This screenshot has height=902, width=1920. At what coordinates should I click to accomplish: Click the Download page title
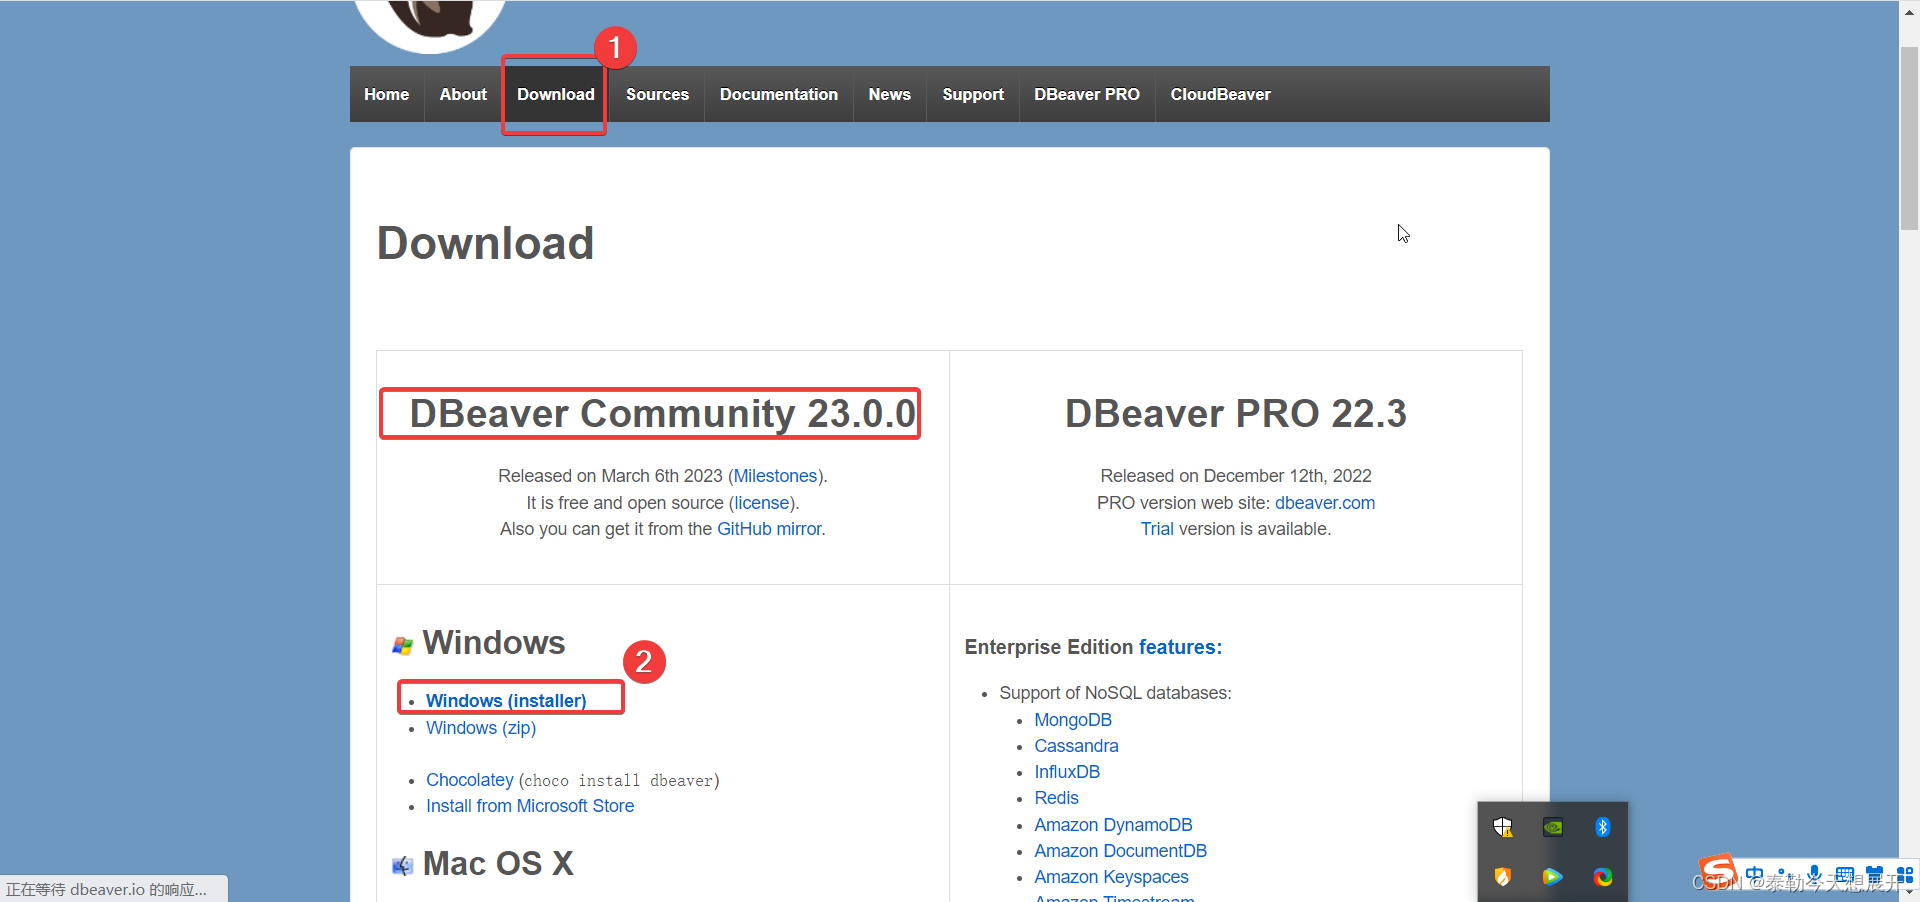point(485,243)
